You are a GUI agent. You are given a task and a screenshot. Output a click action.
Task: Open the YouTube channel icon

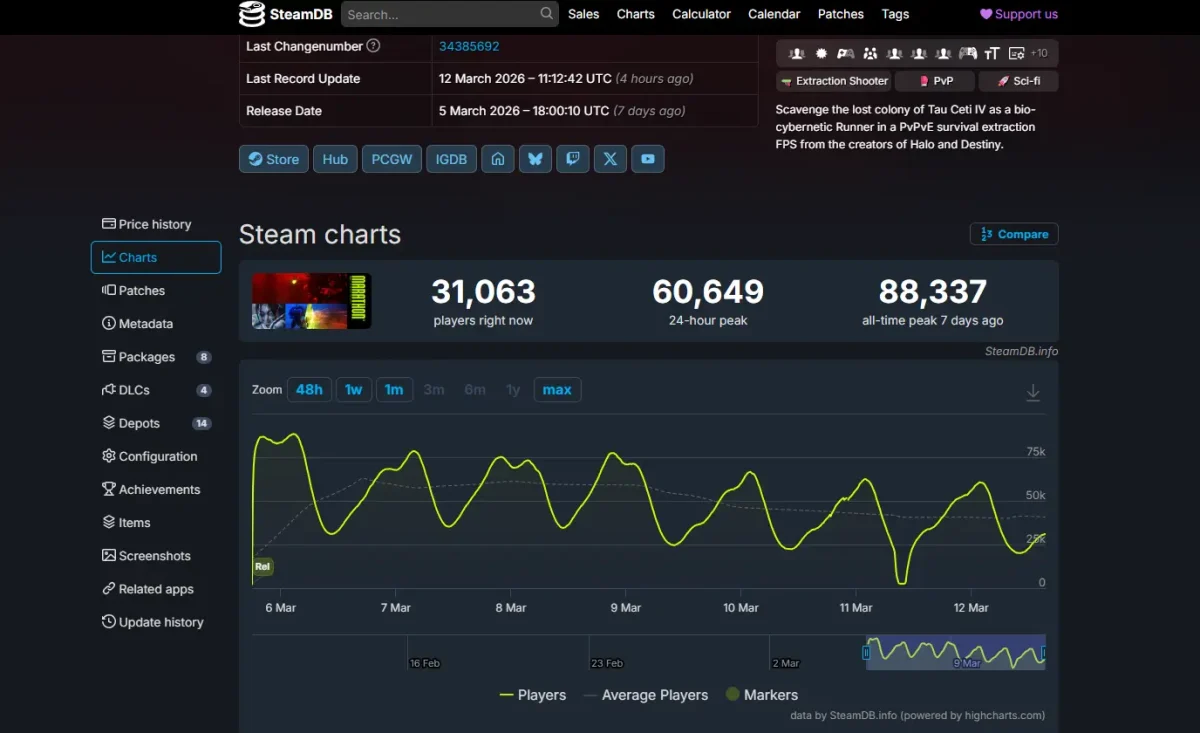[648, 158]
